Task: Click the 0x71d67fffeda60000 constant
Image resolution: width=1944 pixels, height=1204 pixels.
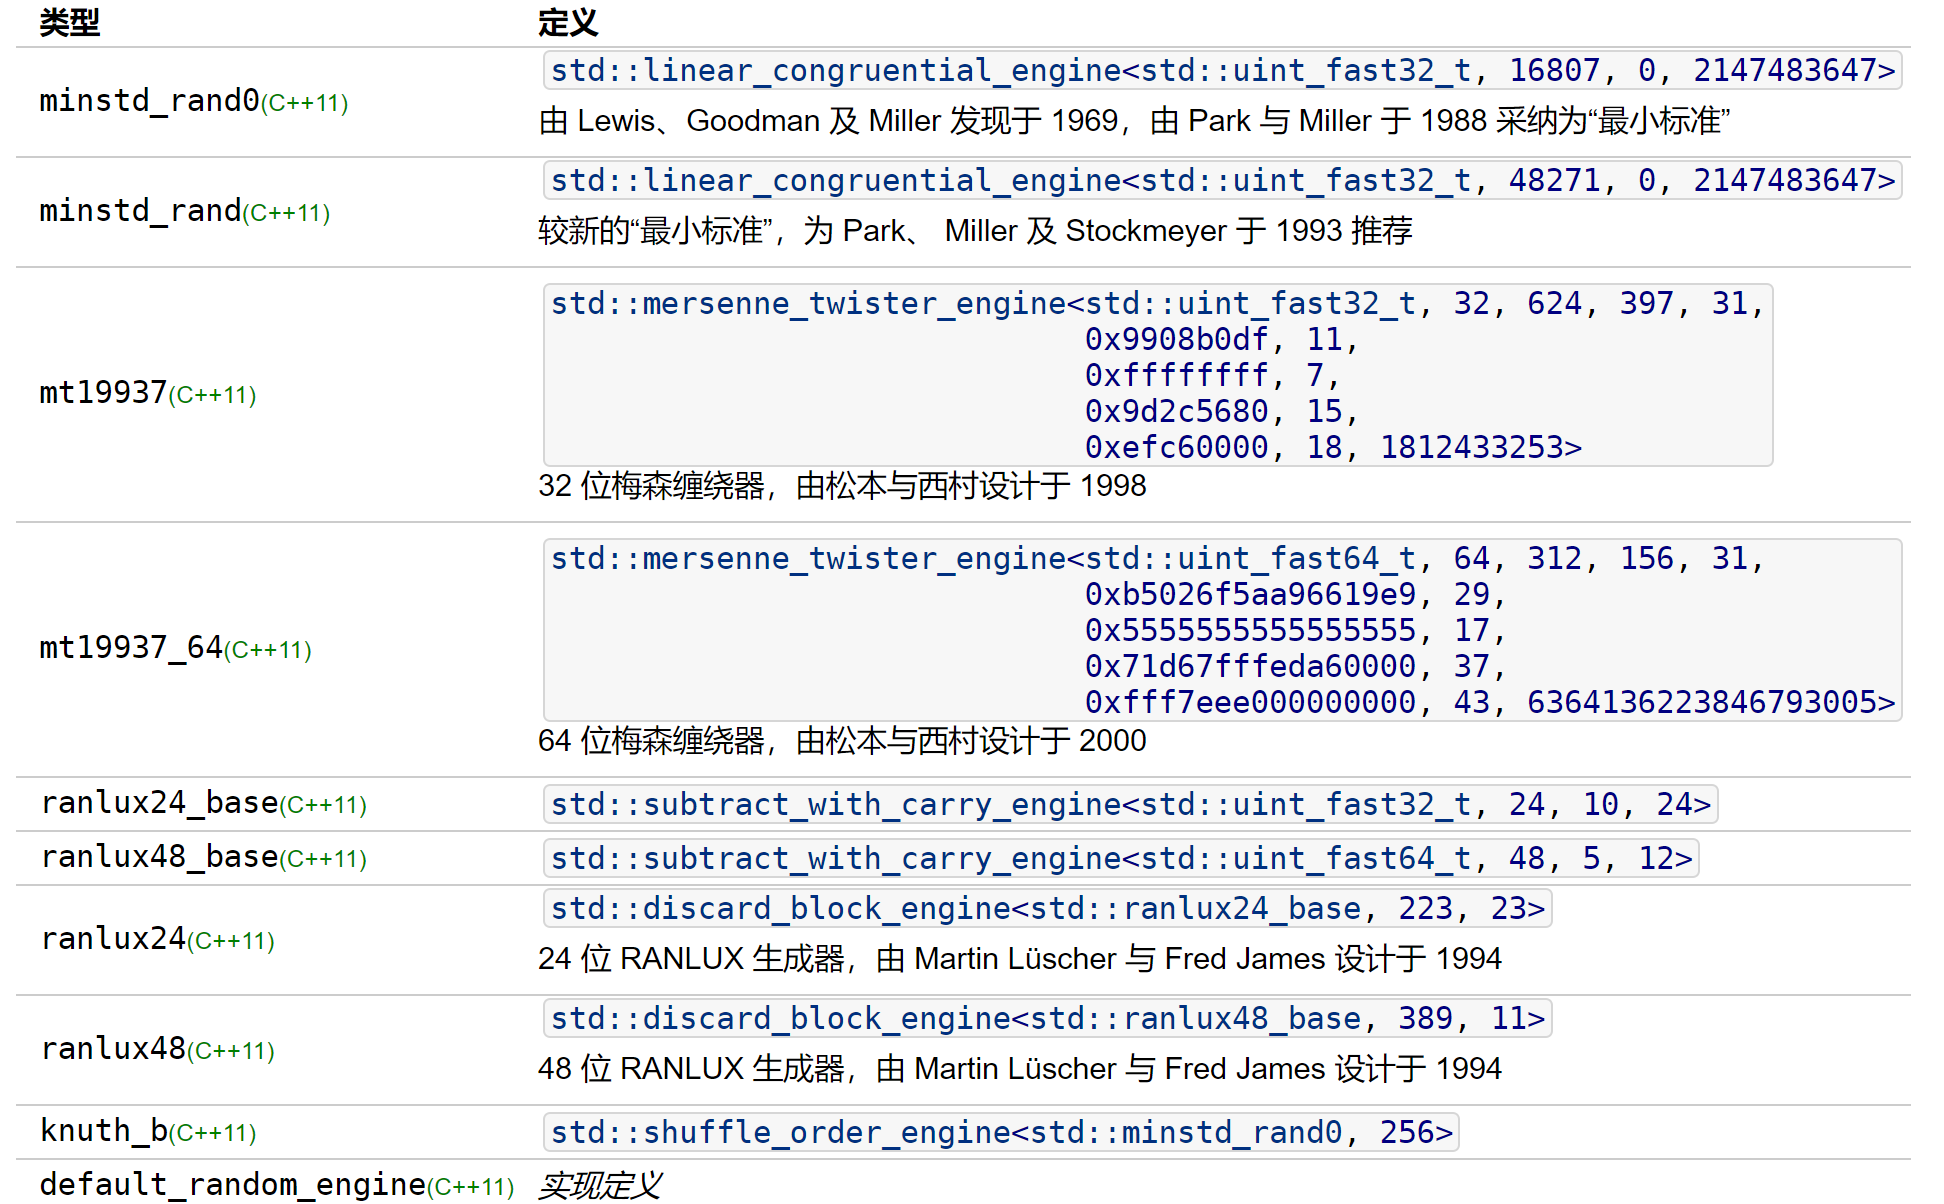Action: pyautogui.click(x=1250, y=666)
